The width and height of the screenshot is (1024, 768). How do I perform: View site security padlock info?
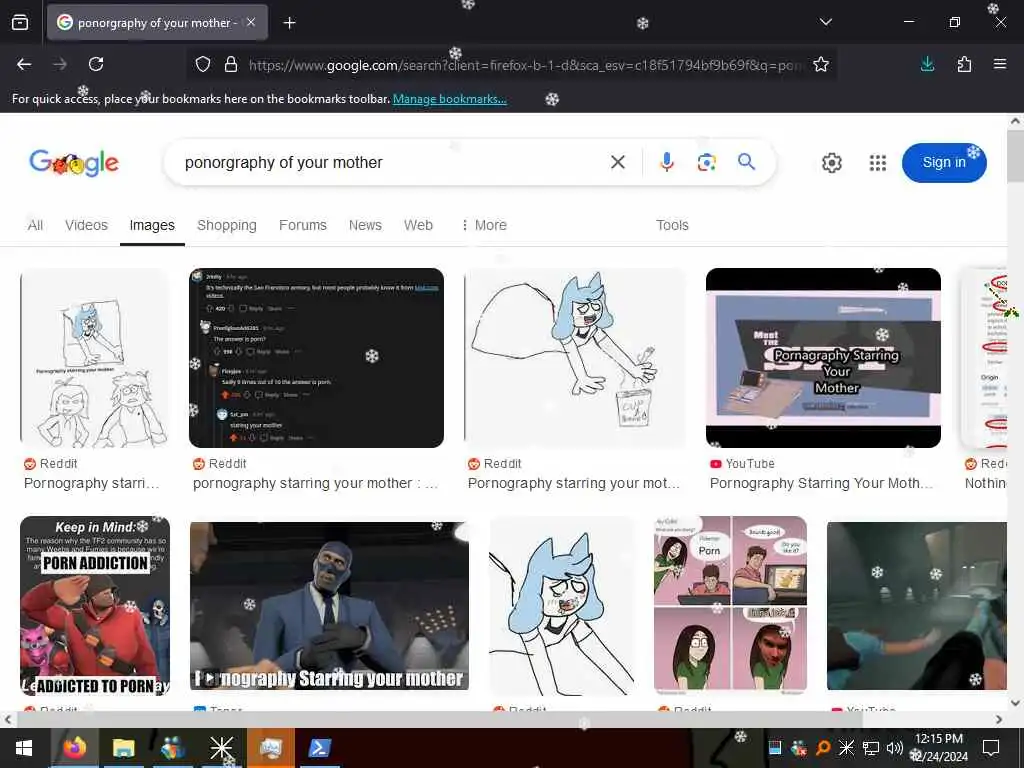tap(231, 65)
